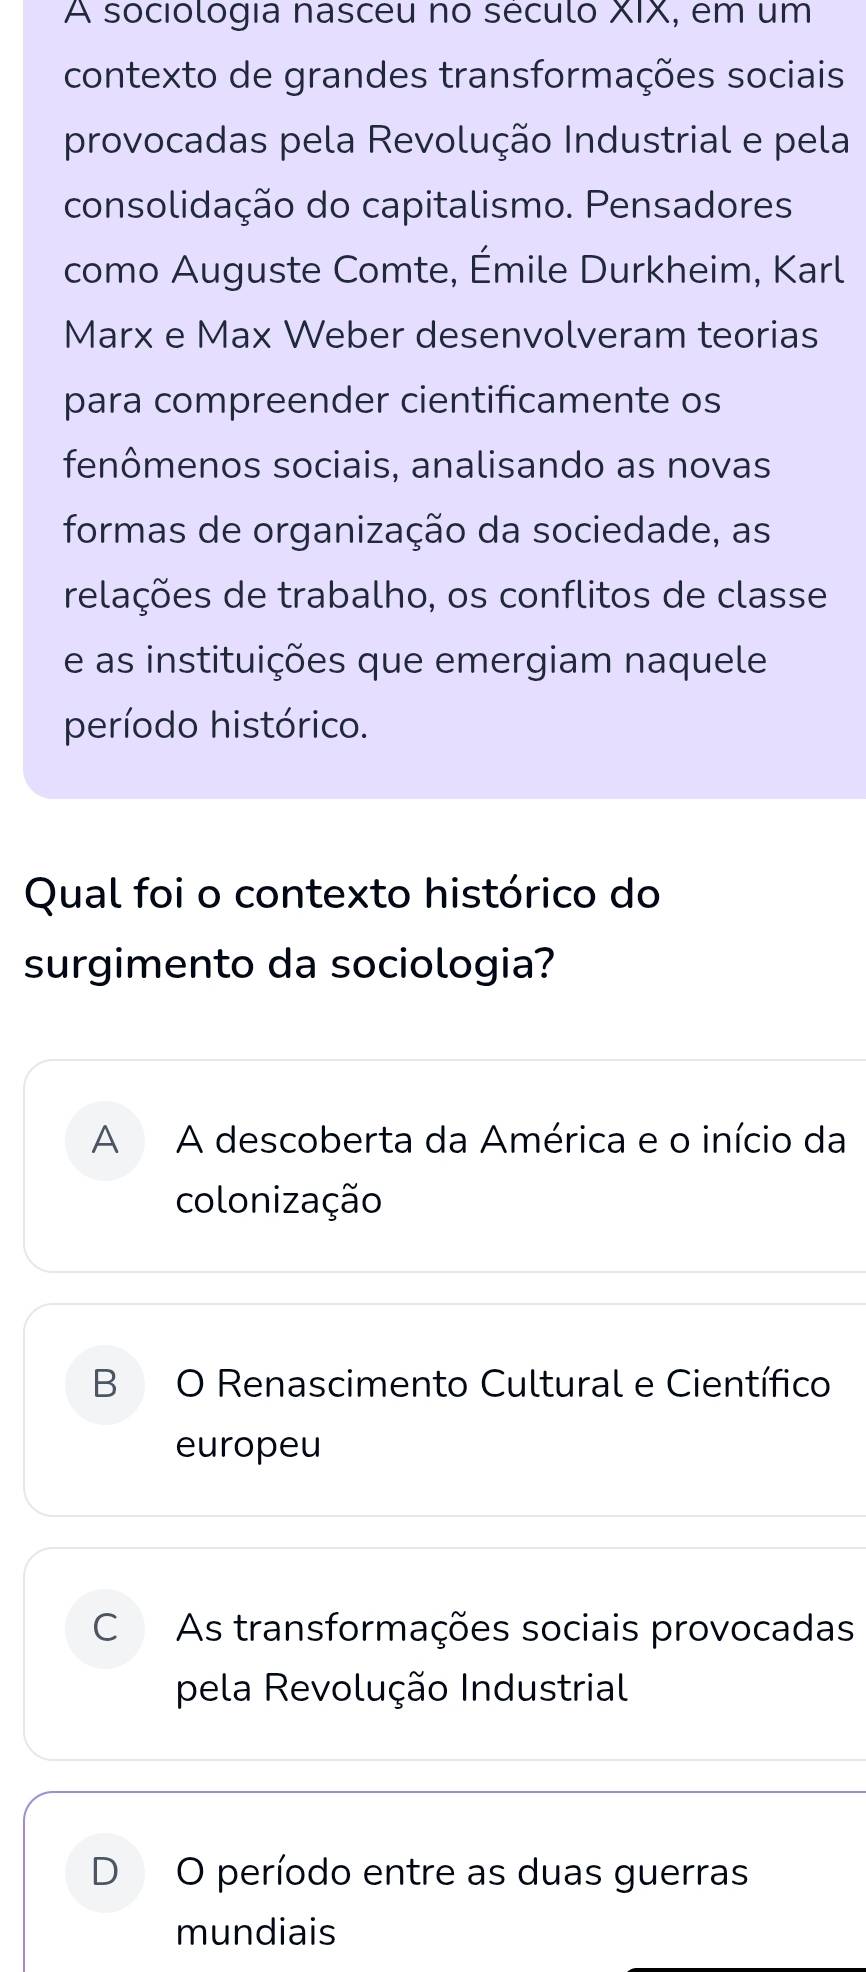Viewport: 866px width, 1972px height.
Task: Choose answer 'A descoberta da América'
Action: 510,1140
